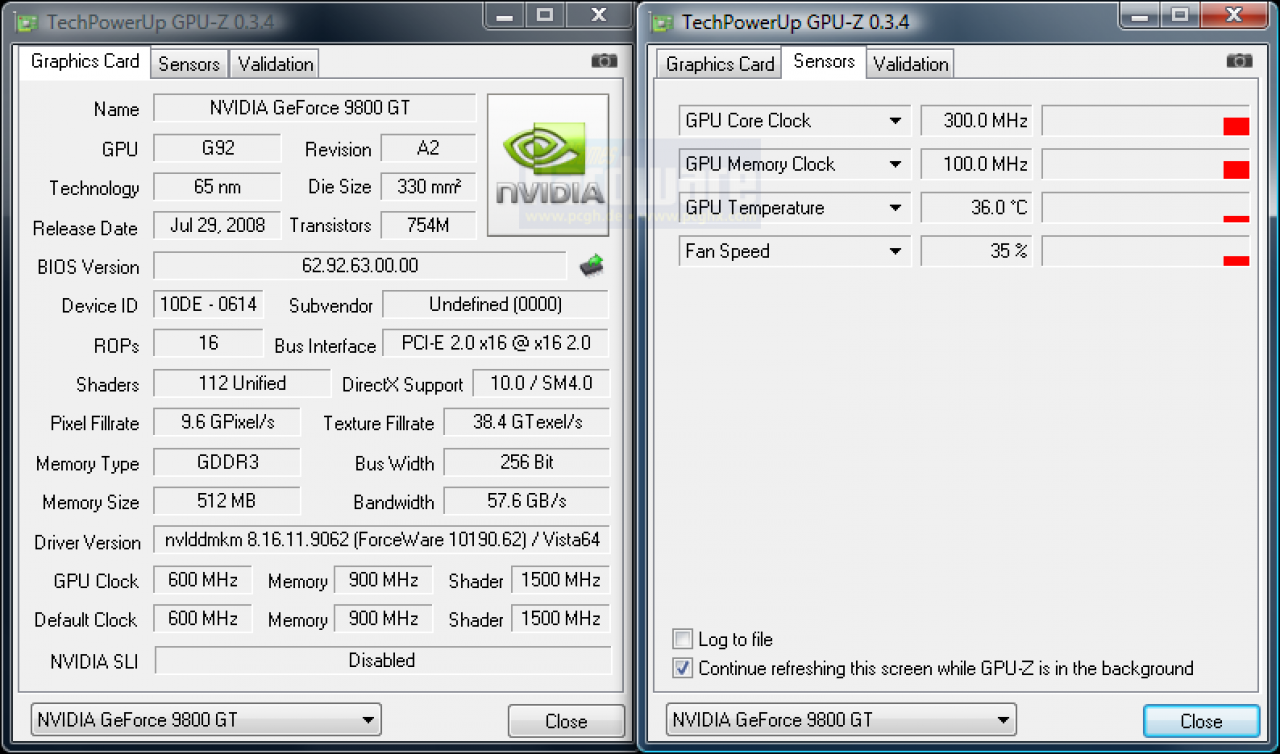Enable the Log to file checkbox
1280x754 pixels.
pos(683,639)
